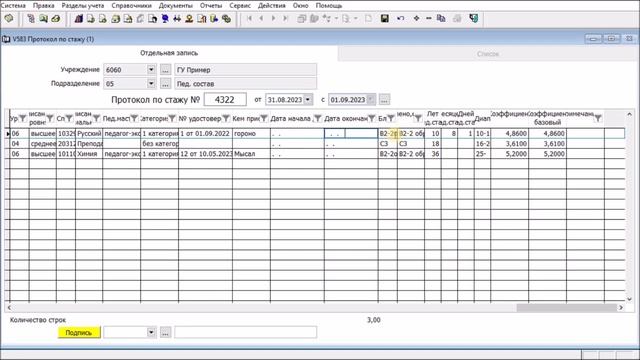Select the cell "1 от 01.09.2022"
The width and height of the screenshot is (640, 360).
tap(205, 133)
